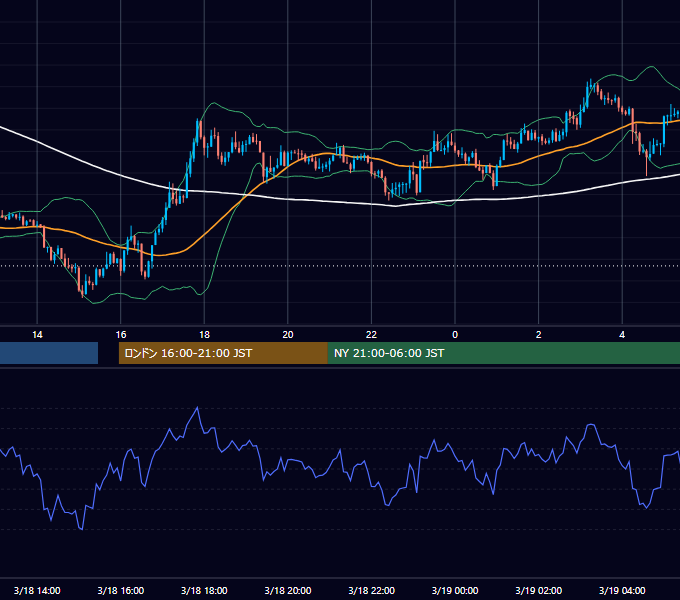Click the hour label 0 on price chart axis
The image size is (680, 600).
pos(455,335)
